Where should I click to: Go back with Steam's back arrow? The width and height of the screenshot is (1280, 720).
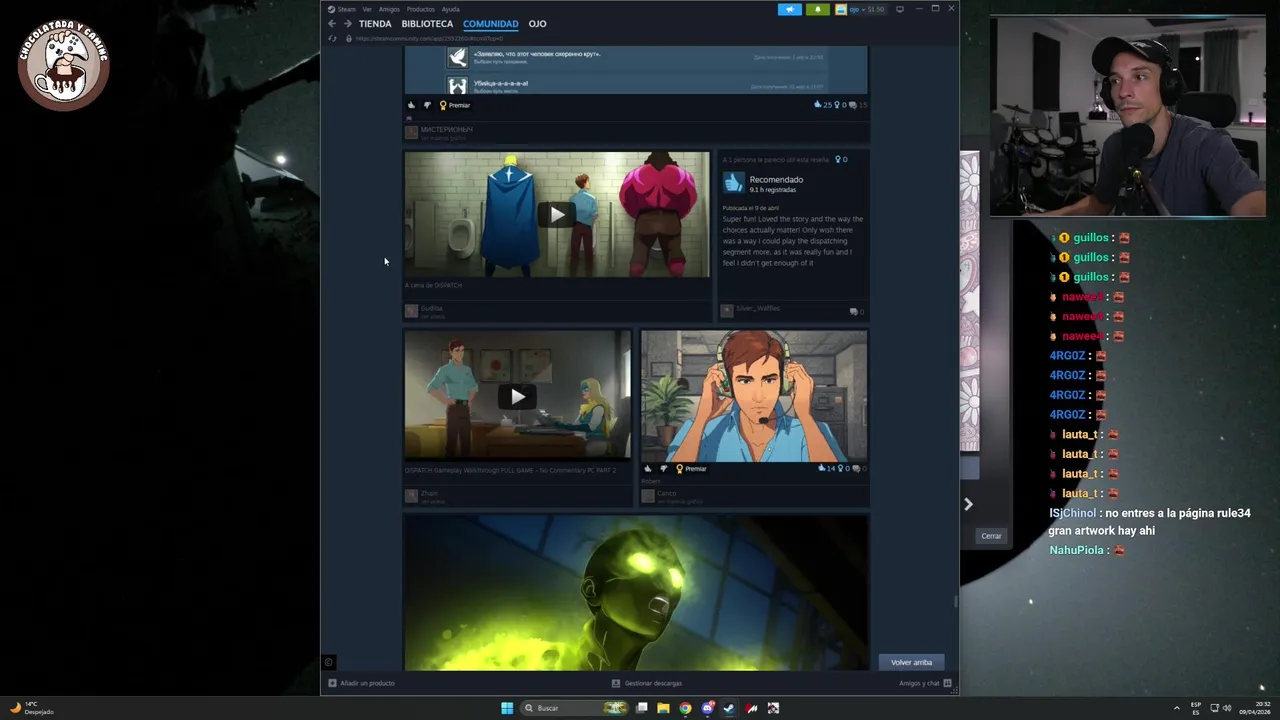coord(332,24)
